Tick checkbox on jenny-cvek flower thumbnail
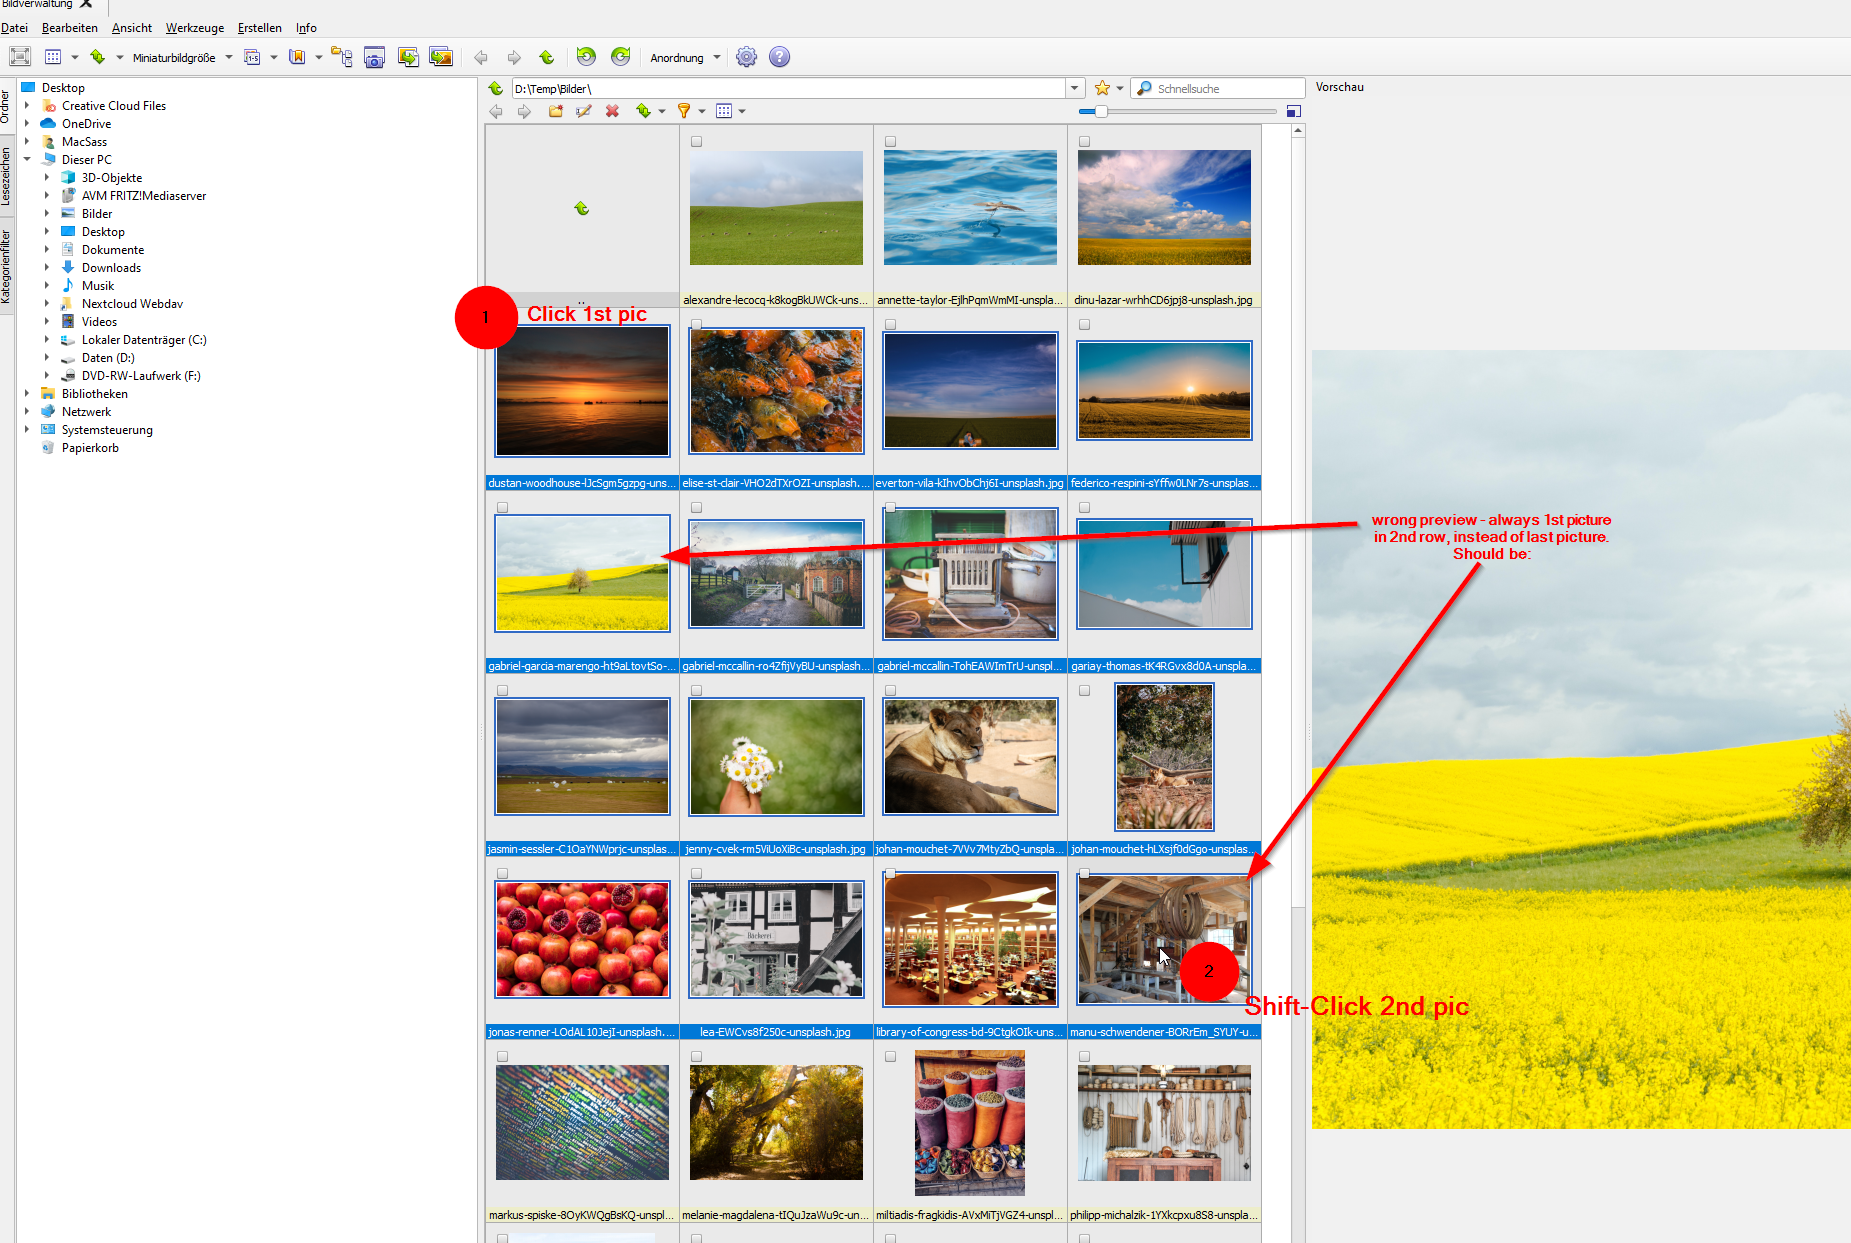 pyautogui.click(x=697, y=691)
